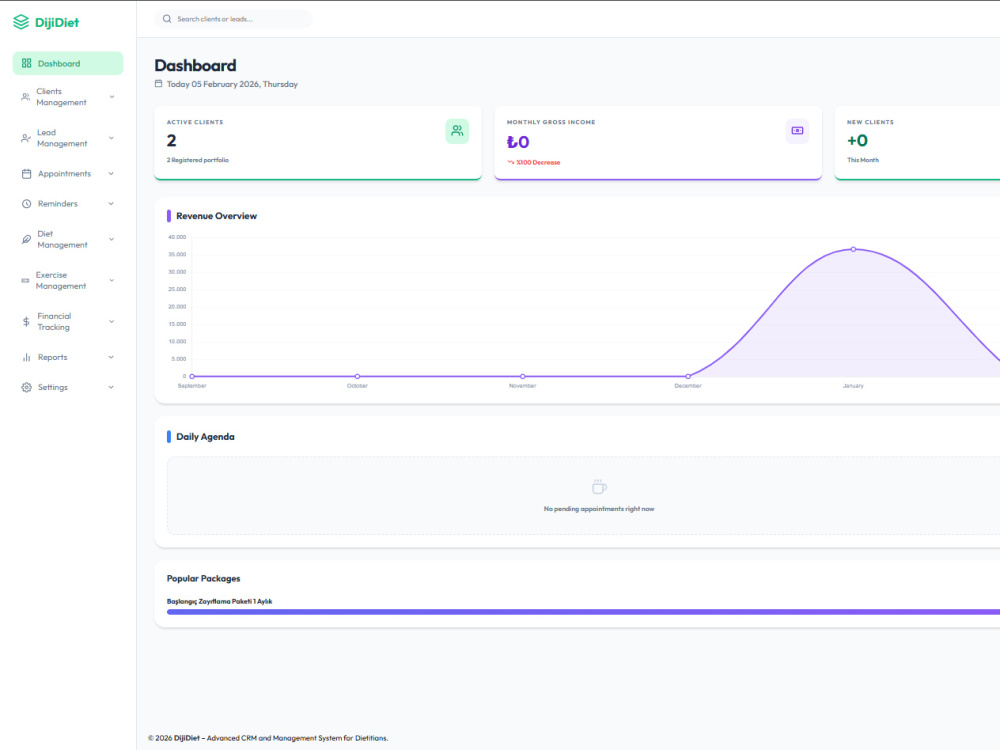The width and height of the screenshot is (1000, 750).
Task: Click the Financial Tracking dollar icon
Action: click(26, 321)
